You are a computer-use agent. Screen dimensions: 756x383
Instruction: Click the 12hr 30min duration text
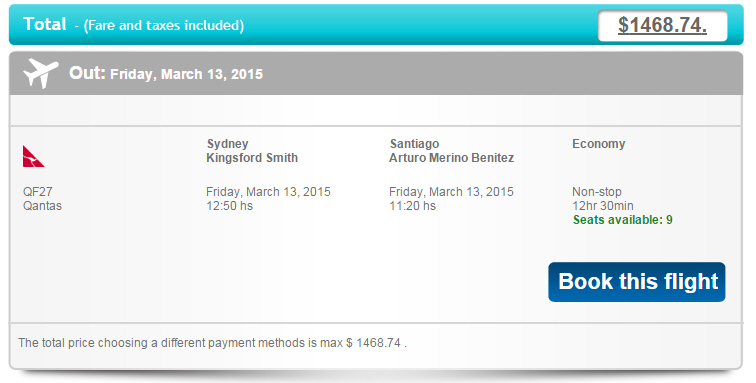603,206
